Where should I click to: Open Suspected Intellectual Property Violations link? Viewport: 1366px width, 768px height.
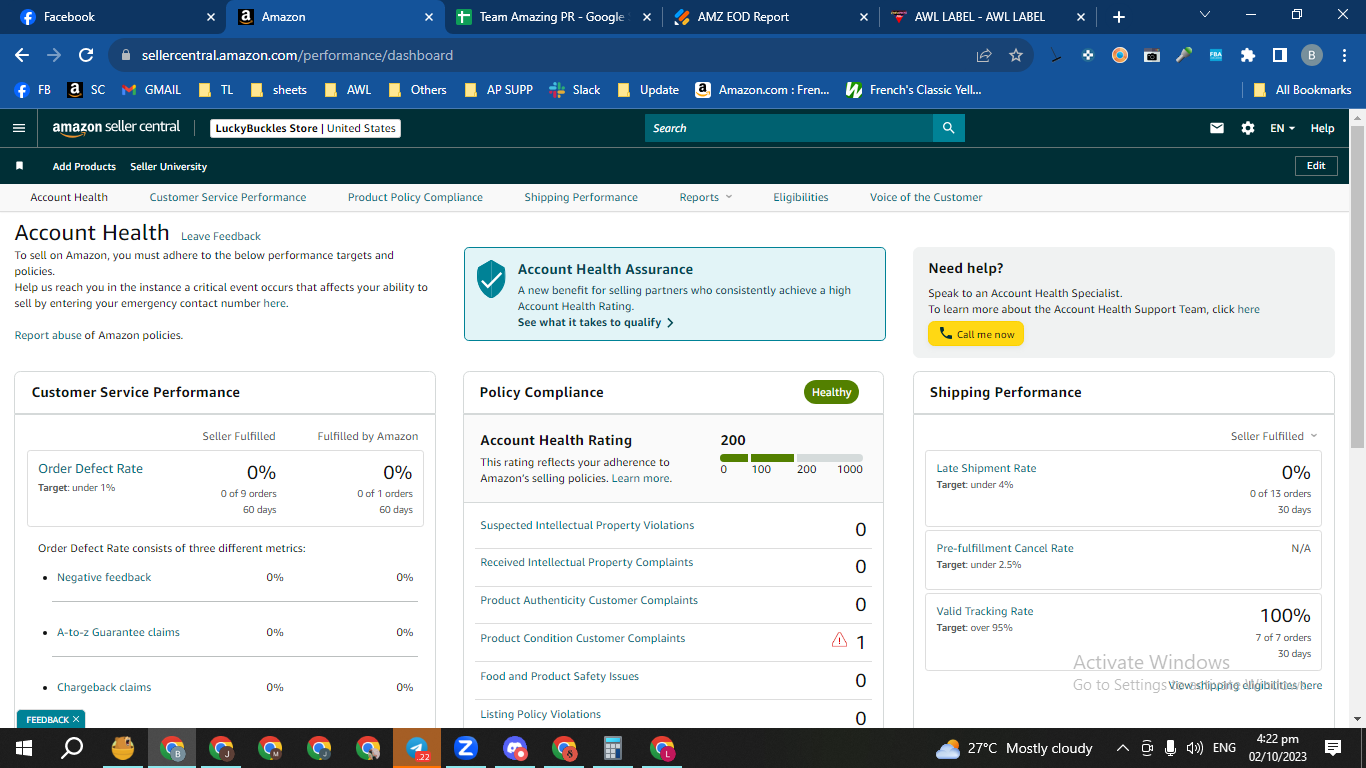click(x=587, y=525)
